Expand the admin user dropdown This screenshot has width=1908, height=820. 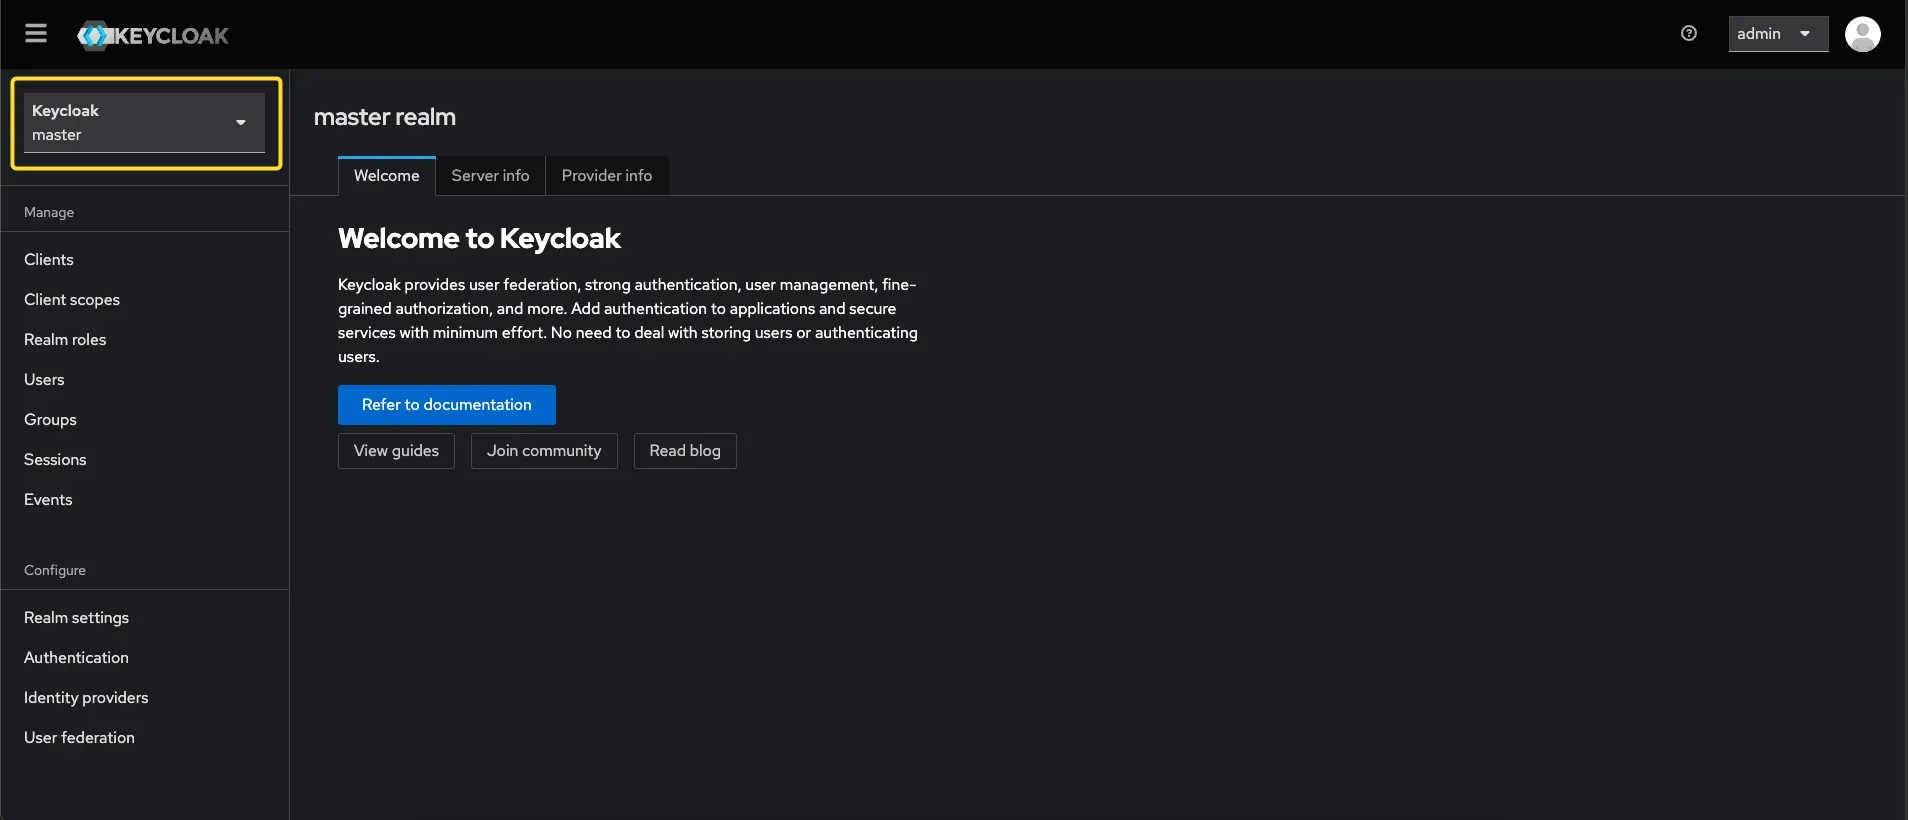tap(1777, 34)
